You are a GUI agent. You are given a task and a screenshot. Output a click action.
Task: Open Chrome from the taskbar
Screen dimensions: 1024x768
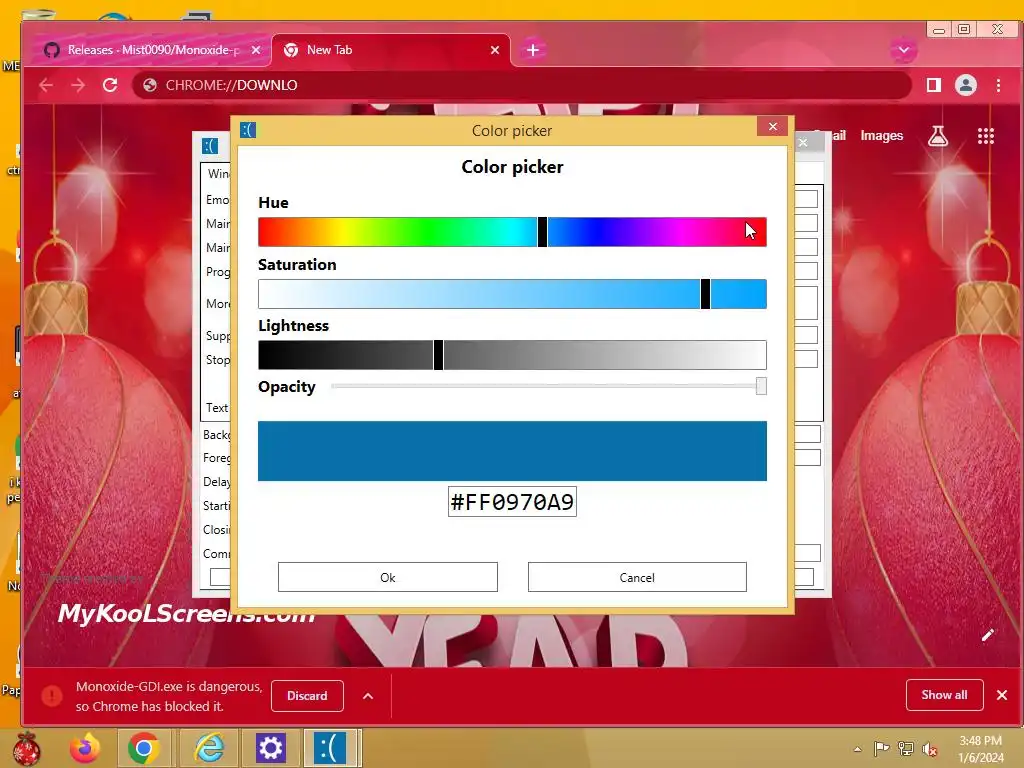pos(144,748)
